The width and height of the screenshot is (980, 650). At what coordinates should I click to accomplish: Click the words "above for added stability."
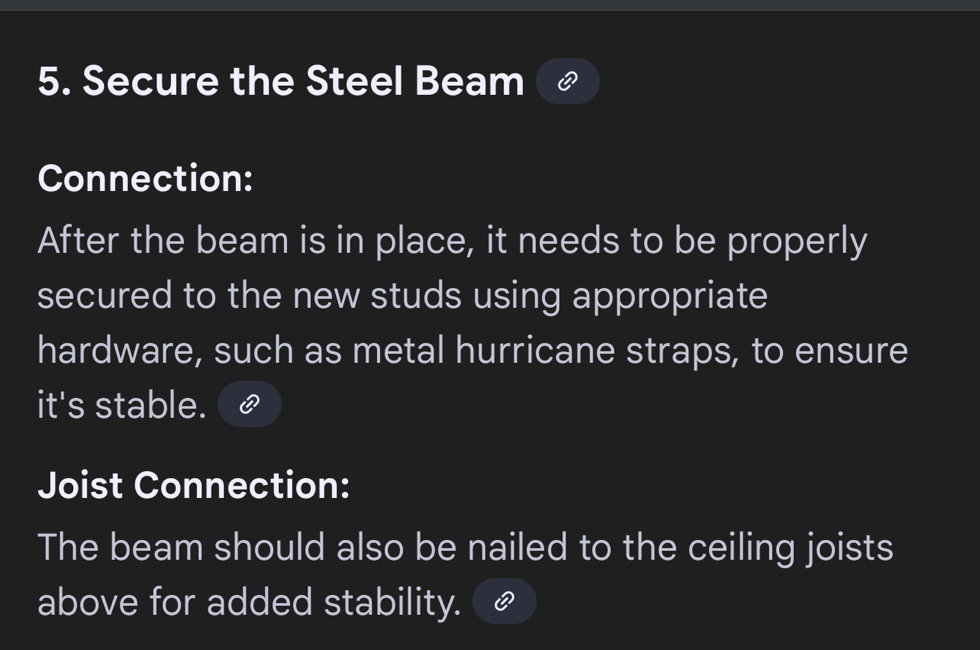pyautogui.click(x=248, y=602)
